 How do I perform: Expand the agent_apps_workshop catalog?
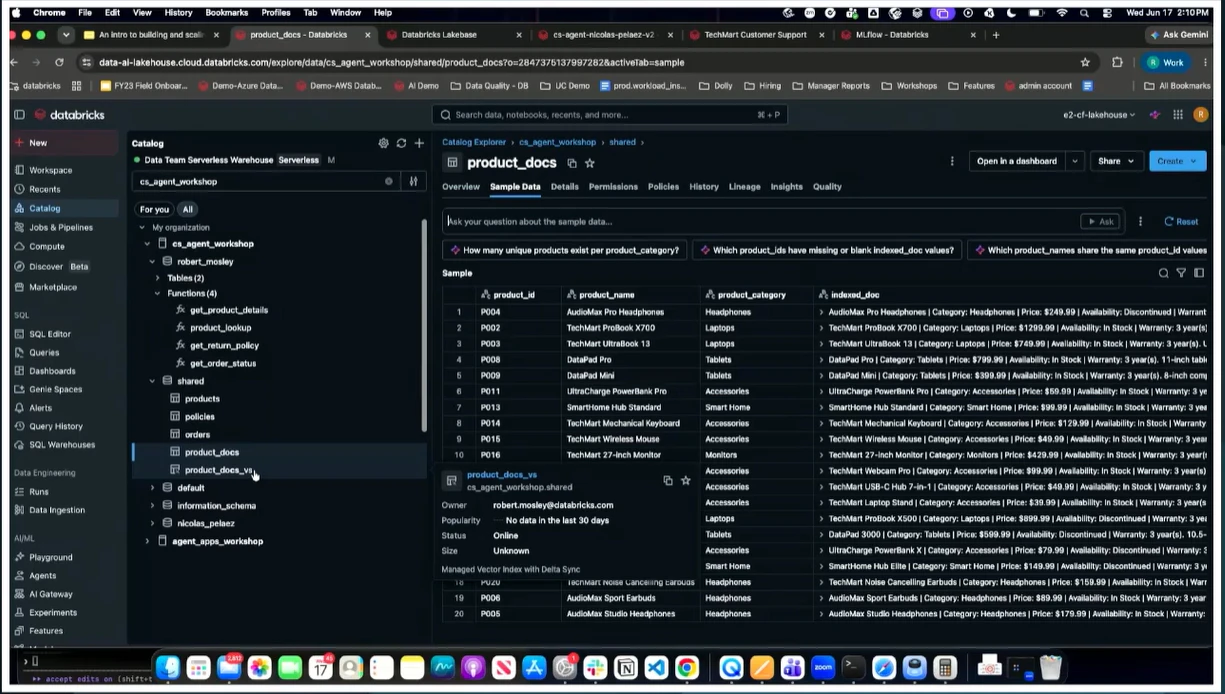[x=147, y=541]
